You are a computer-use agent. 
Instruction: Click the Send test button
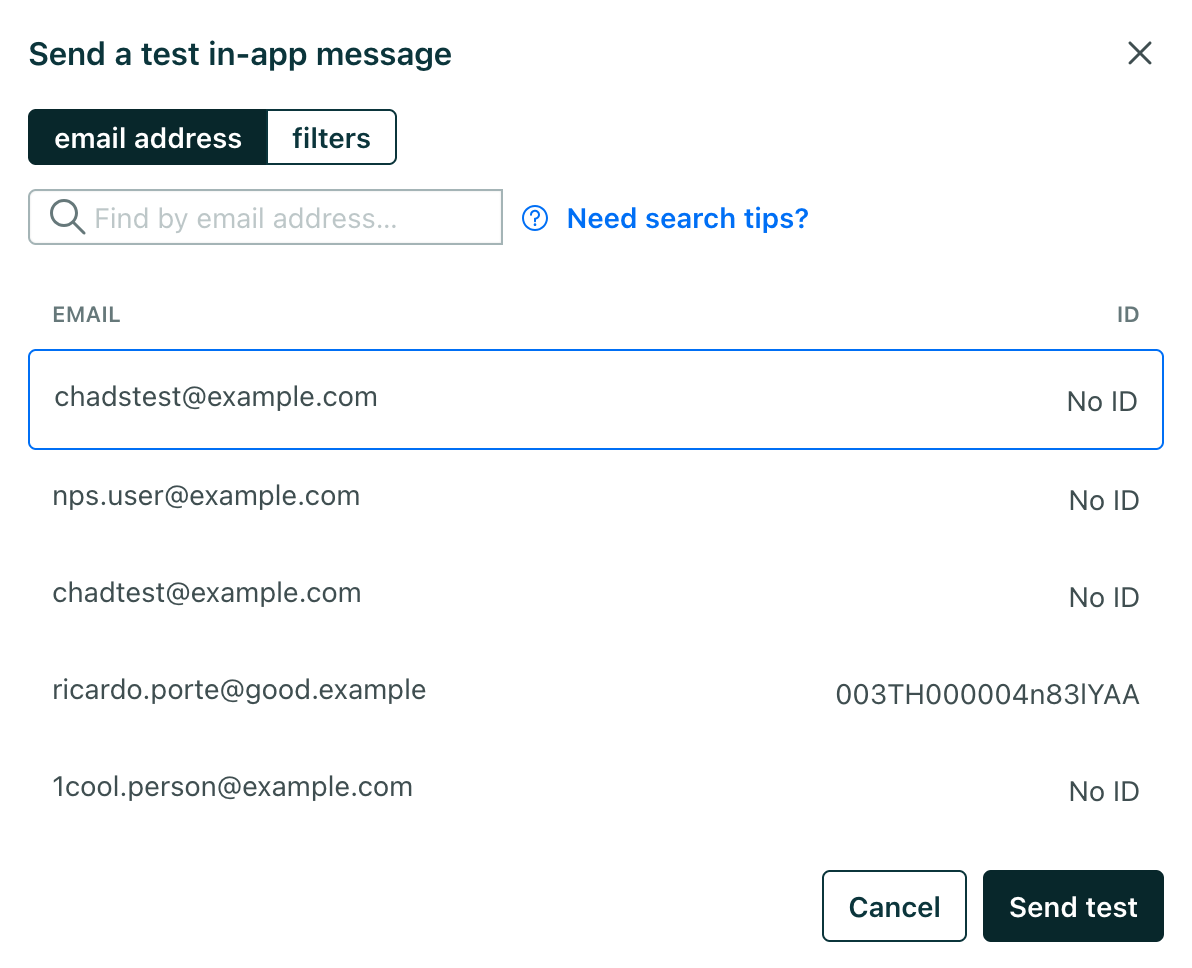pyautogui.click(x=1072, y=907)
